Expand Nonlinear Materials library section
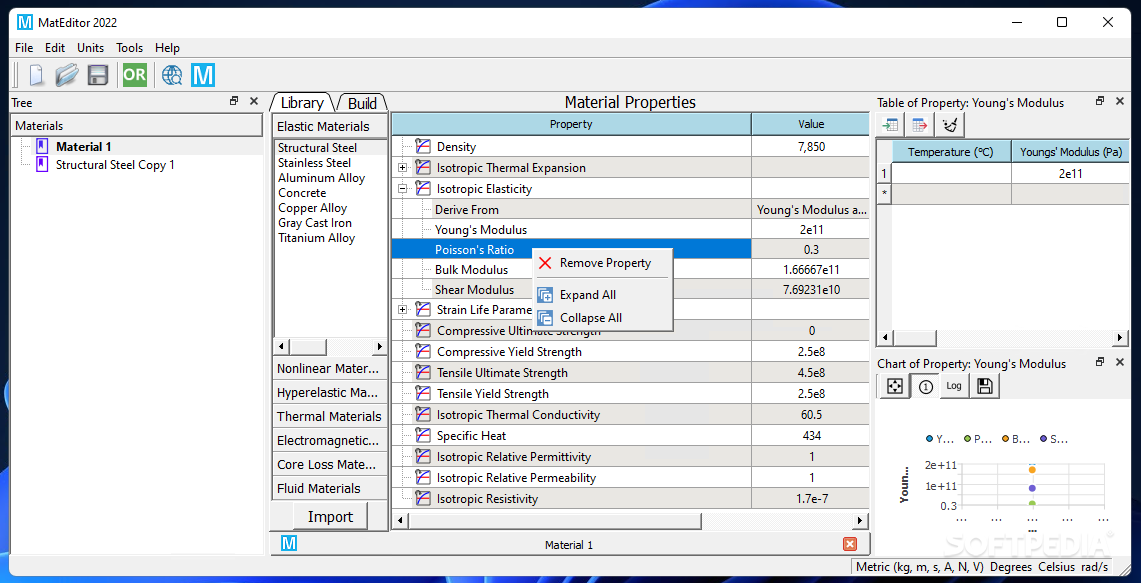Image resolution: width=1141 pixels, height=583 pixels. (x=330, y=368)
